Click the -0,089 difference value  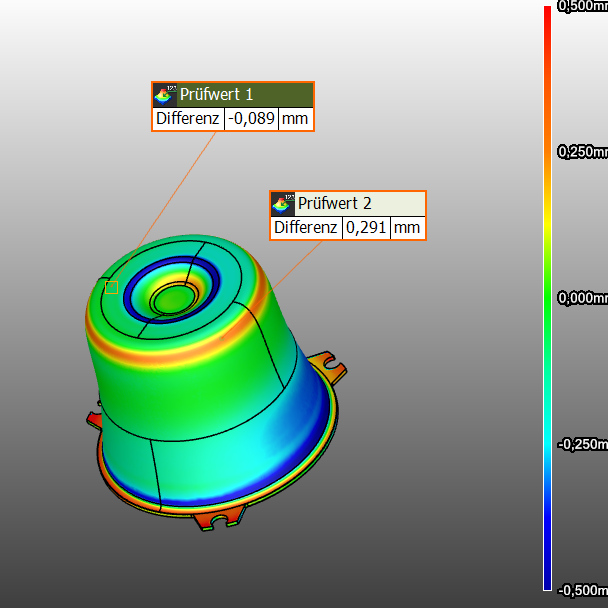252,119
